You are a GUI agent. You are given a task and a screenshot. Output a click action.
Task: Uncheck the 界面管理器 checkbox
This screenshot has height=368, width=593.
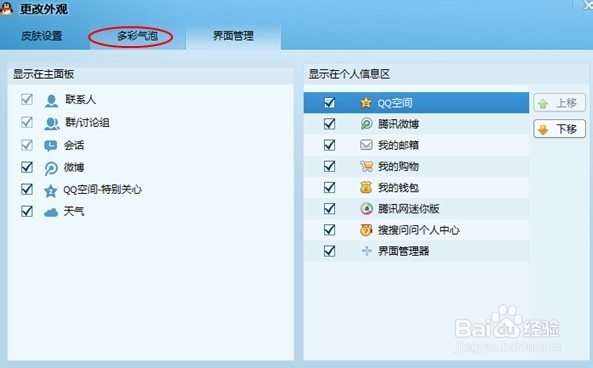329,251
